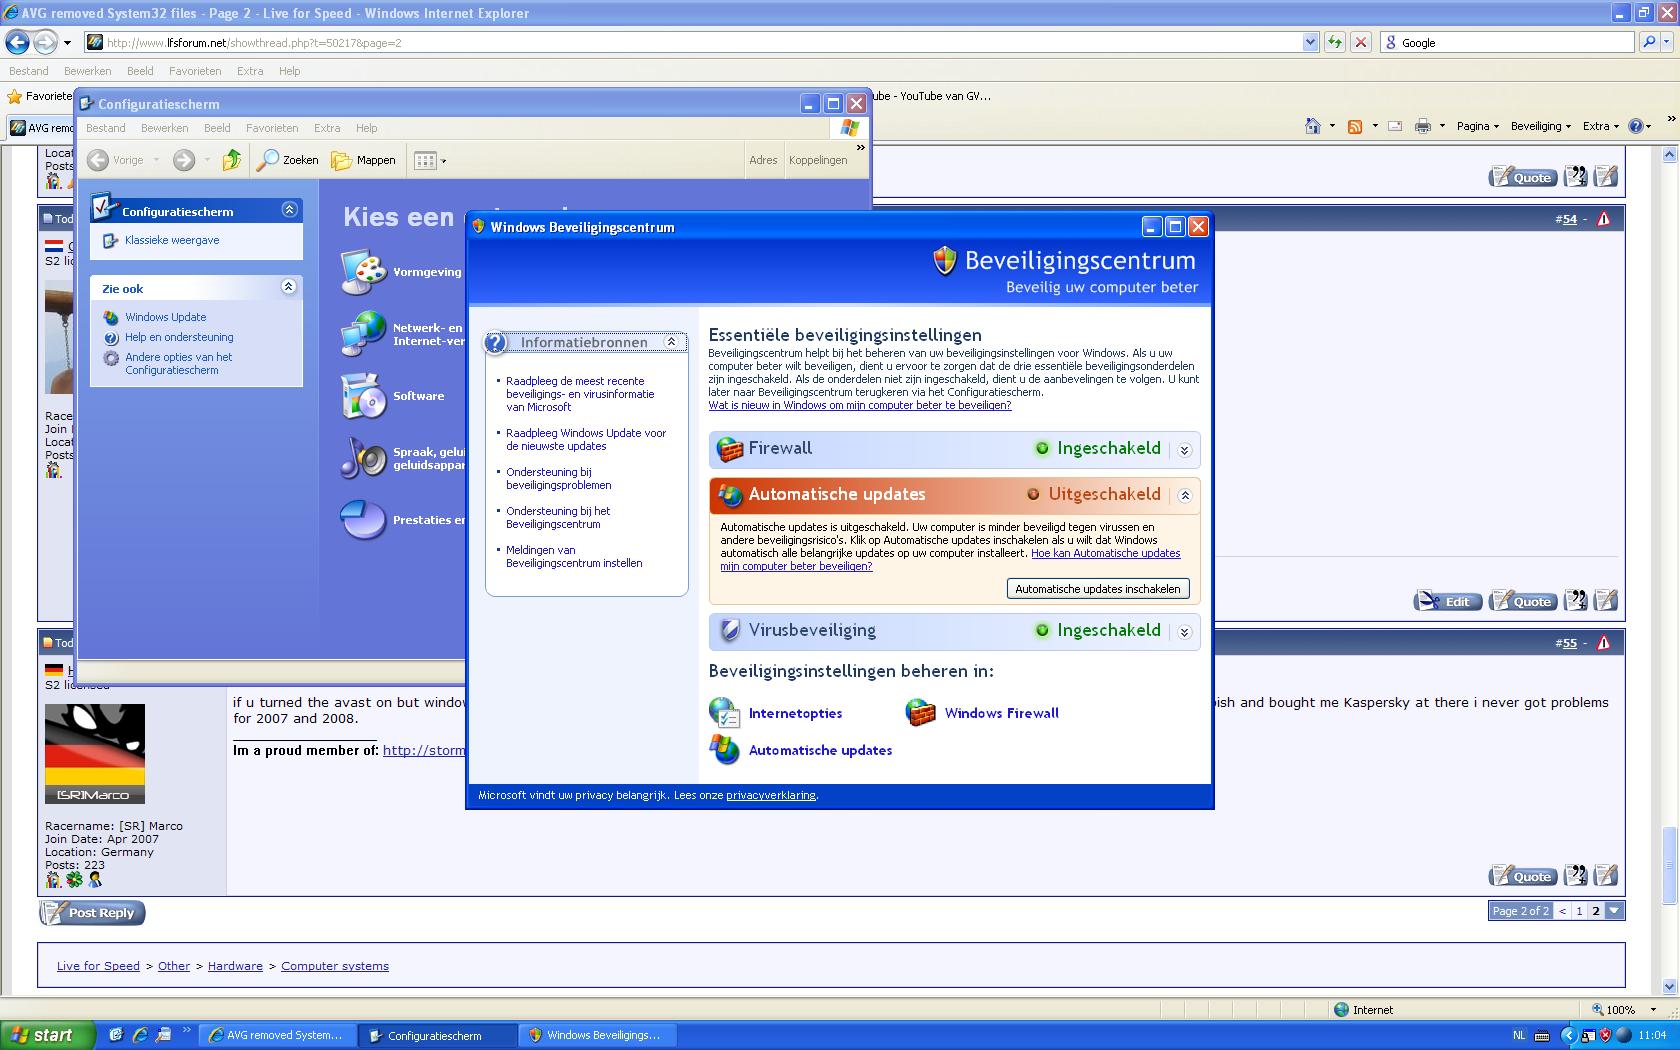
Task: Click the Post Reply button
Action: click(x=93, y=912)
